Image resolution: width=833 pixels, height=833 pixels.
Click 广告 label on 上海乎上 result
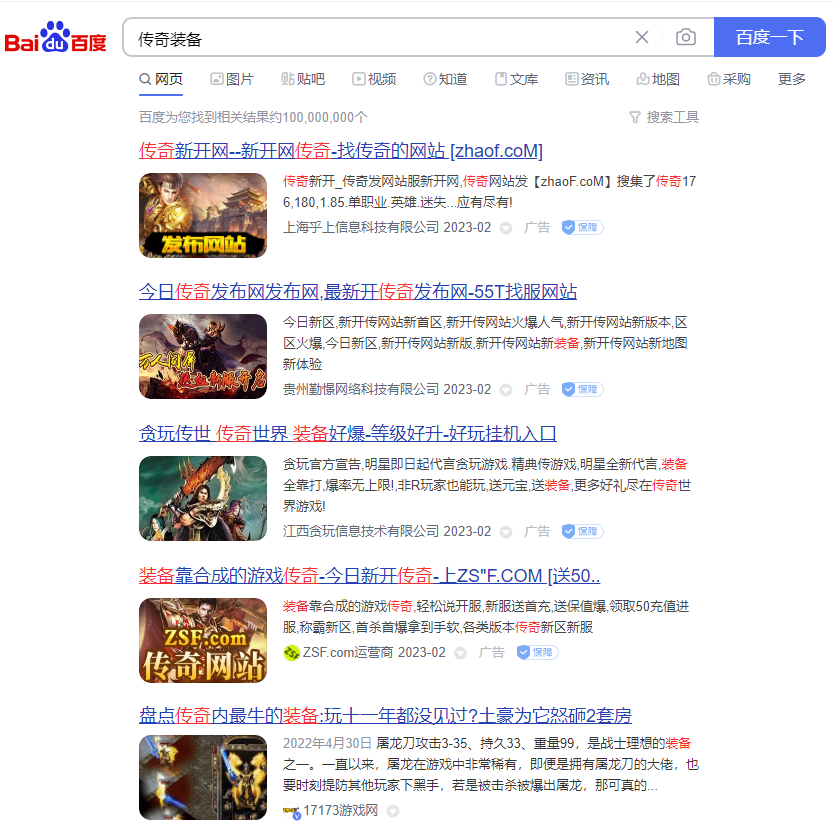[537, 227]
